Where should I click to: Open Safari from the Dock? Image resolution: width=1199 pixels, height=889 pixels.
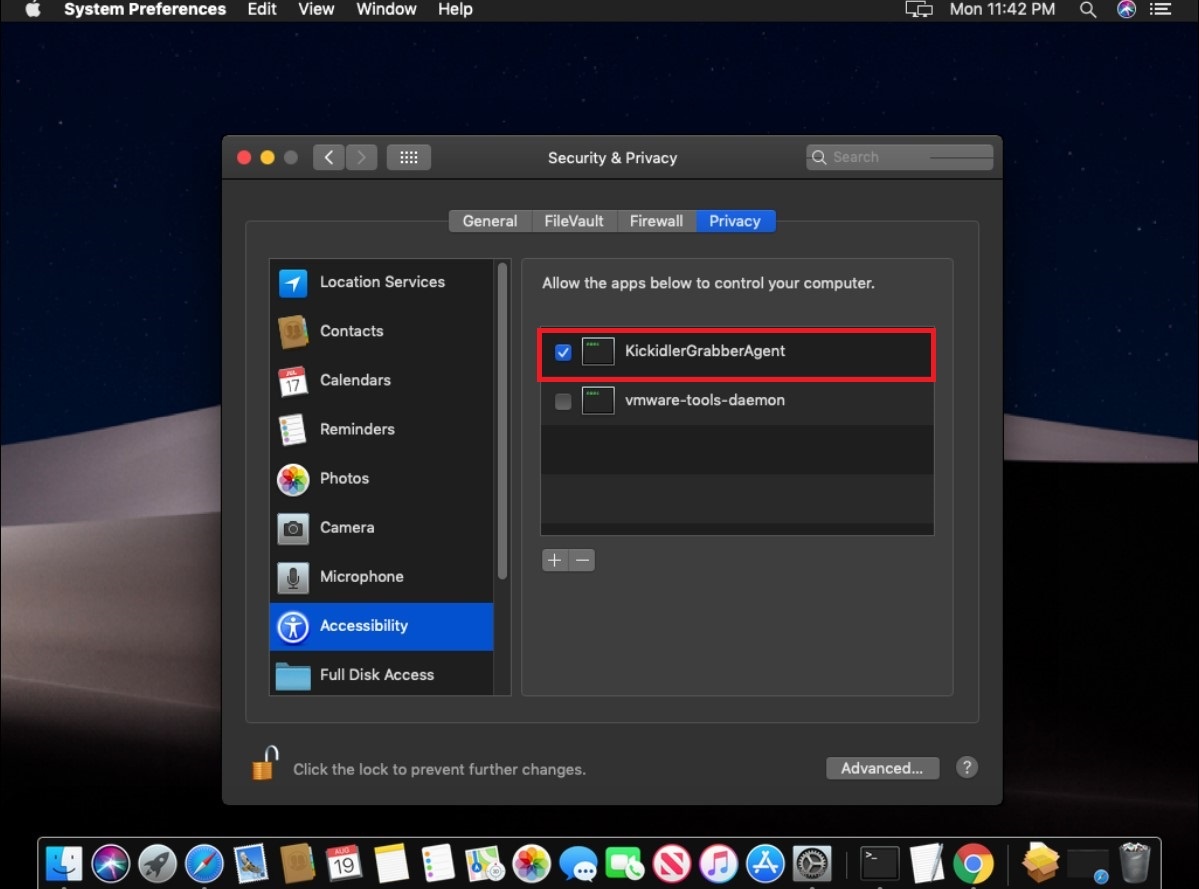[204, 864]
